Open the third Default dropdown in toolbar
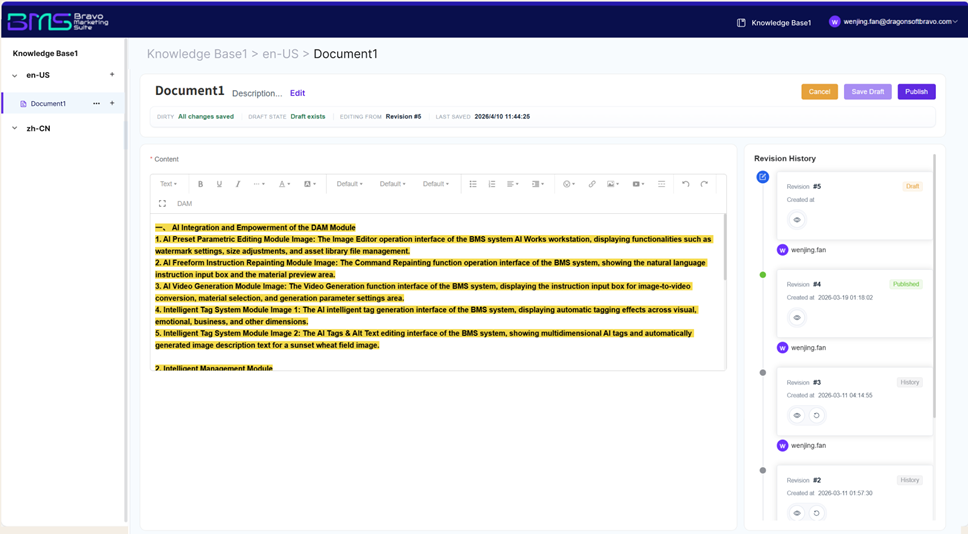Image resolution: width=968 pixels, height=534 pixels. [435, 184]
